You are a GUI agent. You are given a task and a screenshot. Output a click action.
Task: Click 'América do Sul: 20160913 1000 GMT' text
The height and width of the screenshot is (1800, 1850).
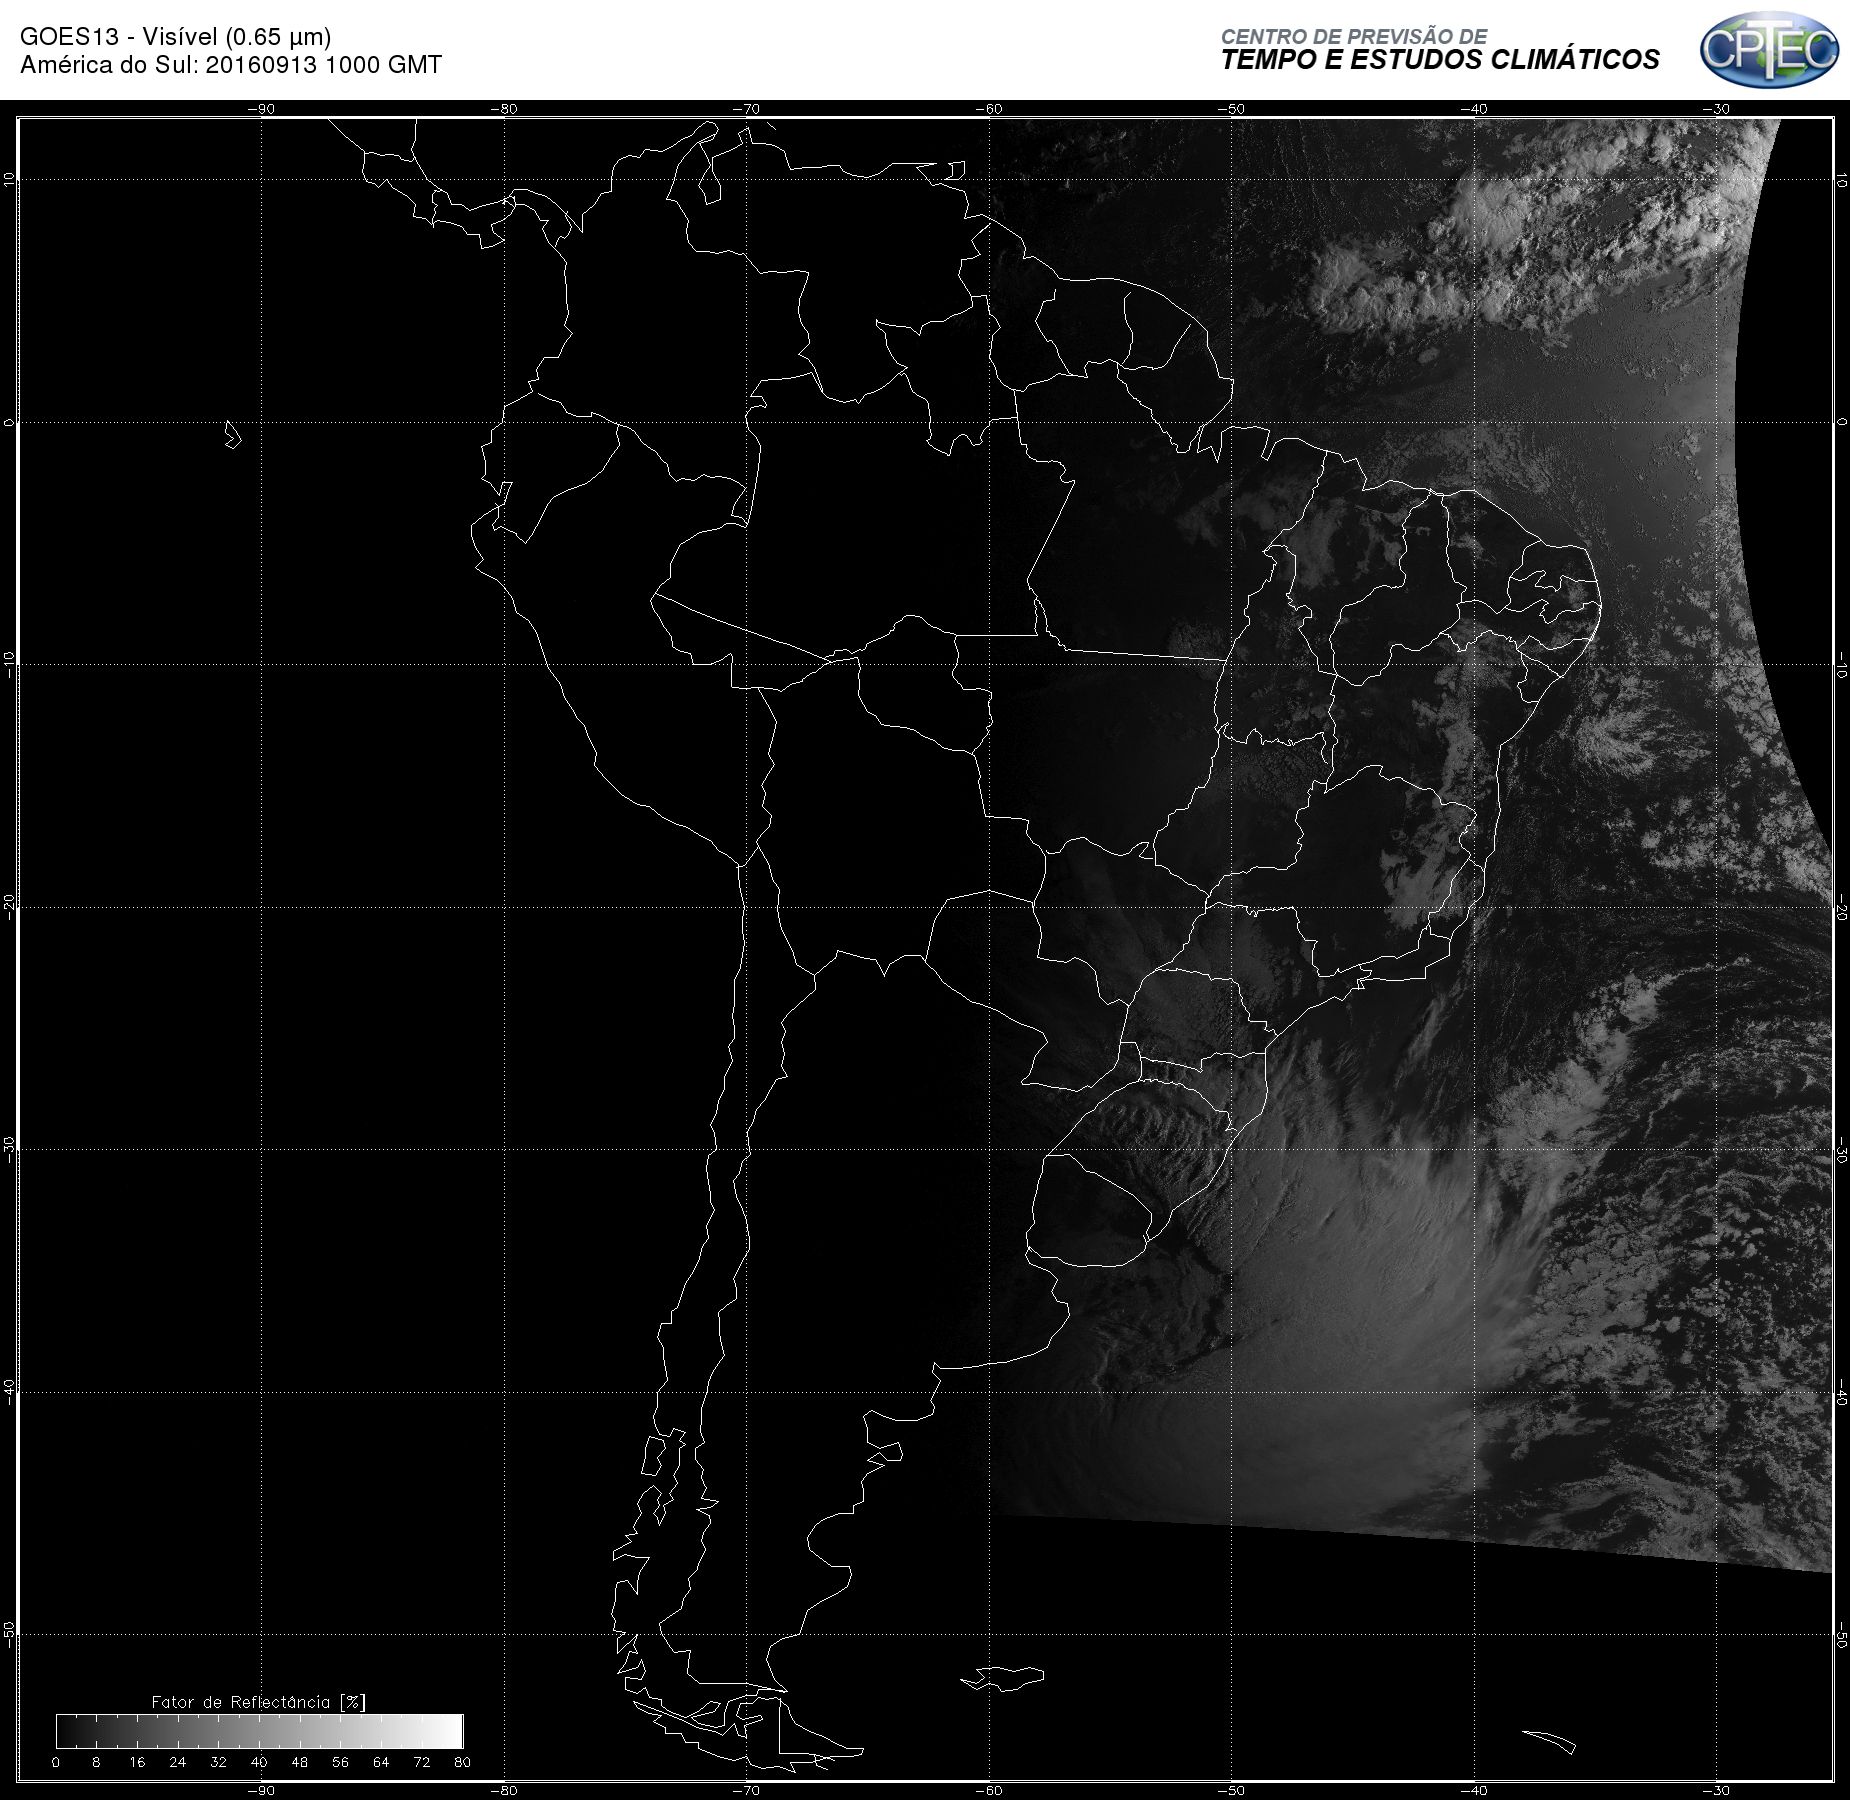tap(231, 65)
